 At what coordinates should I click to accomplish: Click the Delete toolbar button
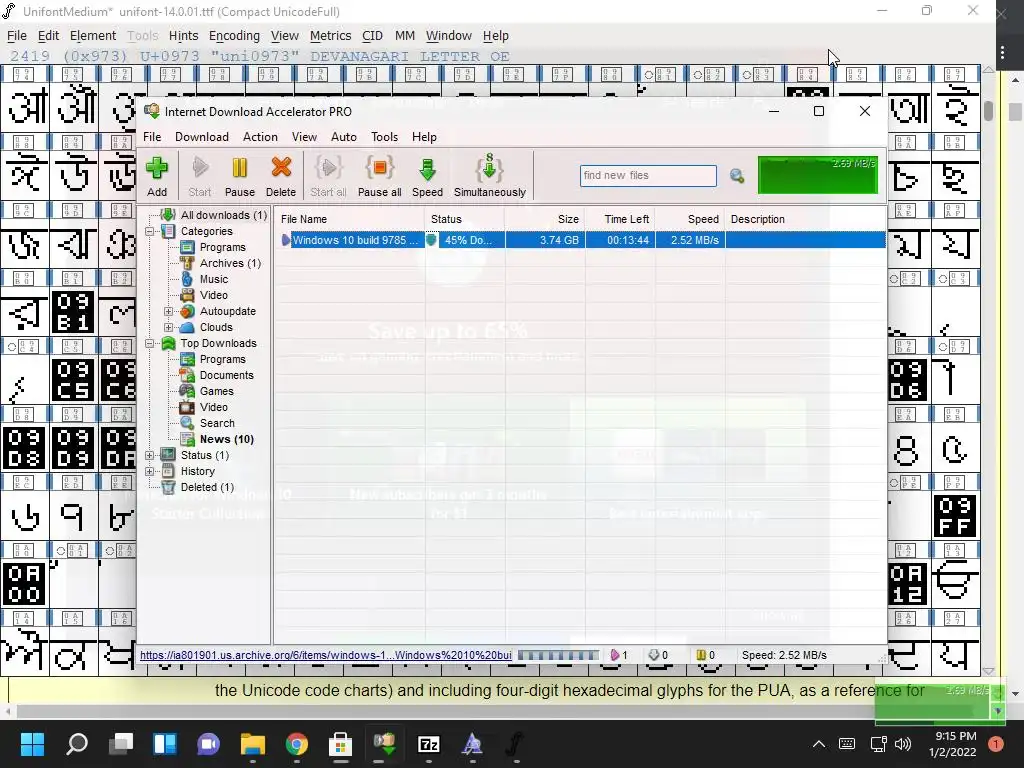(281, 176)
